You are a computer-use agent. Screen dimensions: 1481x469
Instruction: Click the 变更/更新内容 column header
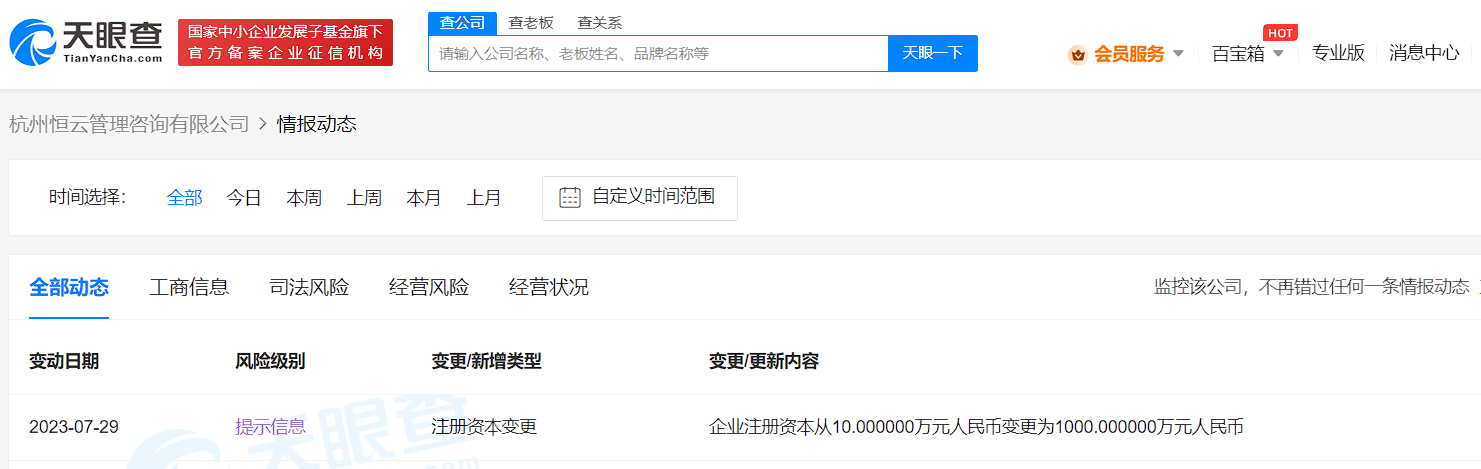[764, 361]
